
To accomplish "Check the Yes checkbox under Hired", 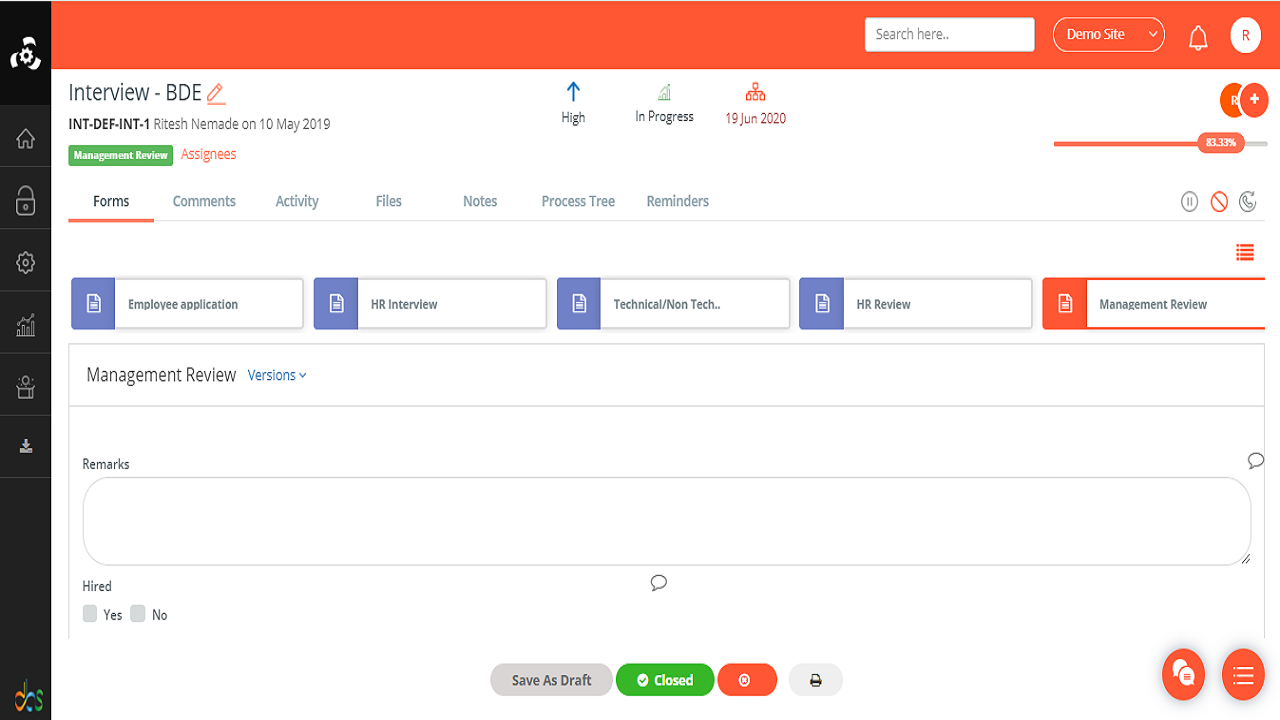I will pos(90,614).
